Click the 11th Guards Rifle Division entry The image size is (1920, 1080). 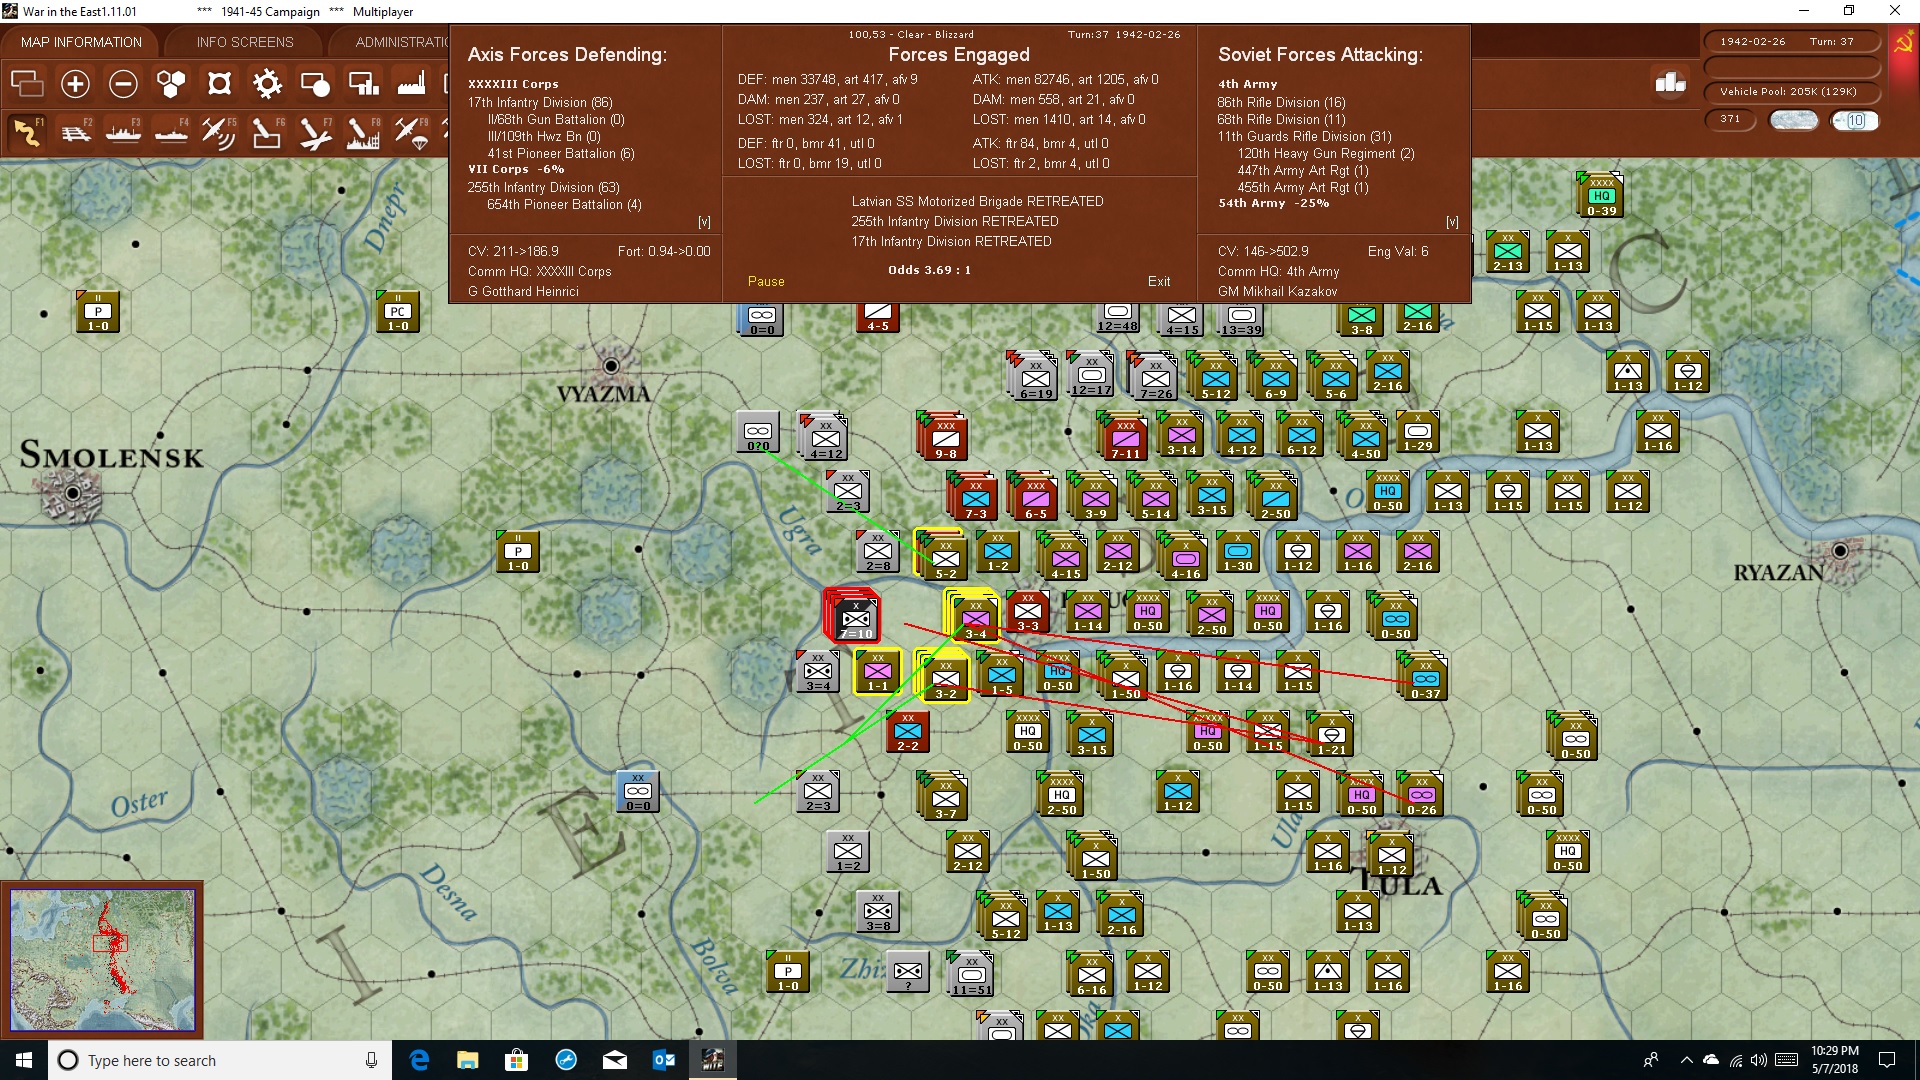(x=1304, y=136)
